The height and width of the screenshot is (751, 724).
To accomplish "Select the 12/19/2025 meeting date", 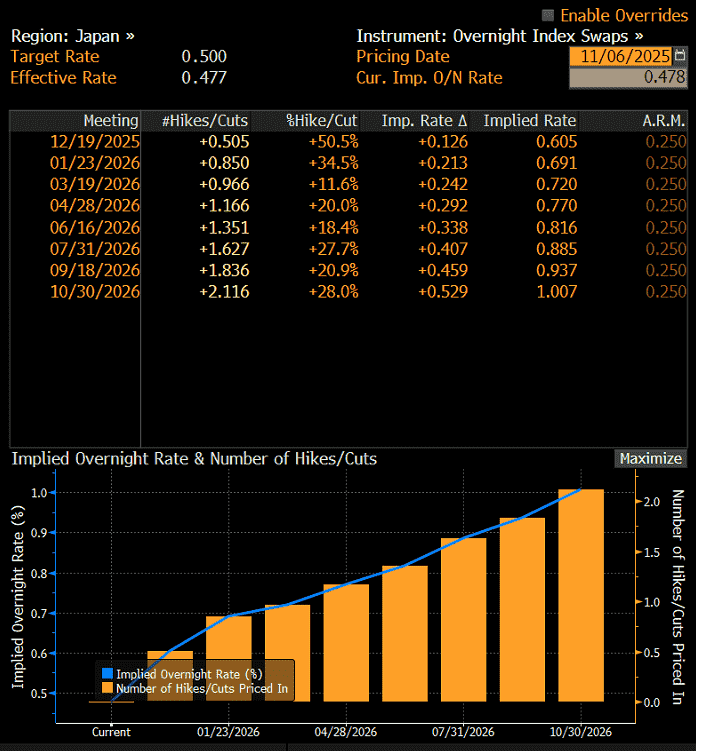I will 95,141.
